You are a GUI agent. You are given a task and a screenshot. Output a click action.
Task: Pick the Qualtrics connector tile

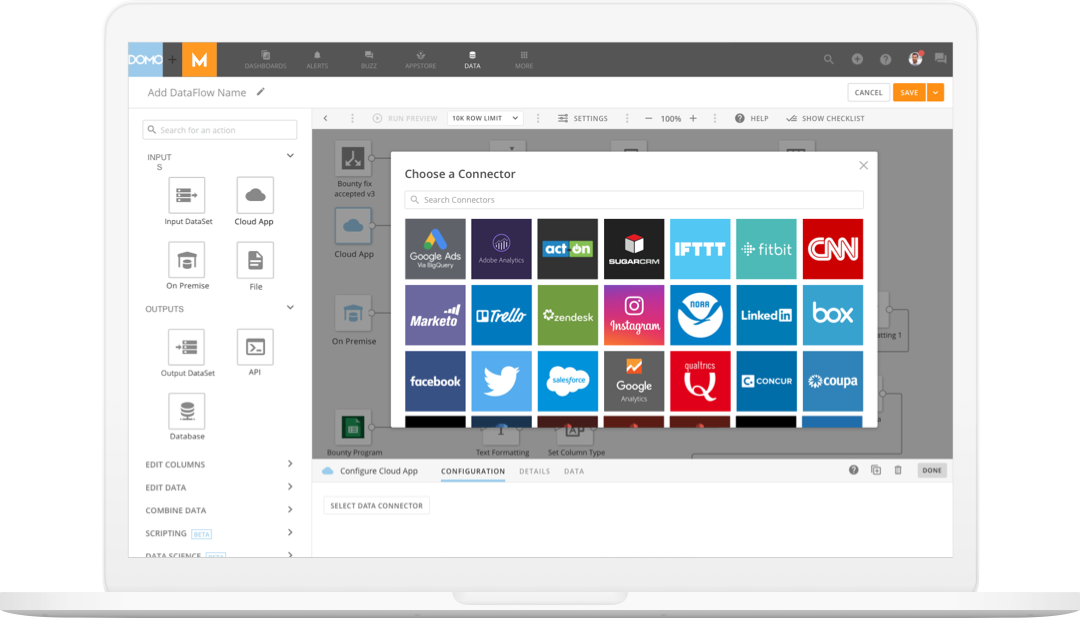point(700,381)
